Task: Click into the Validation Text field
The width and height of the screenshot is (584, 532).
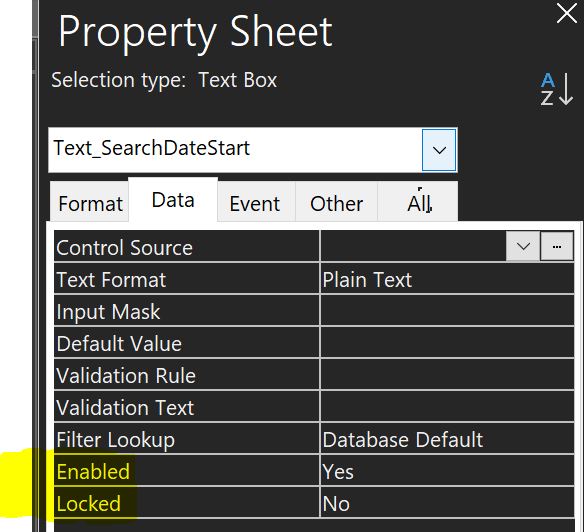Action: [447, 407]
